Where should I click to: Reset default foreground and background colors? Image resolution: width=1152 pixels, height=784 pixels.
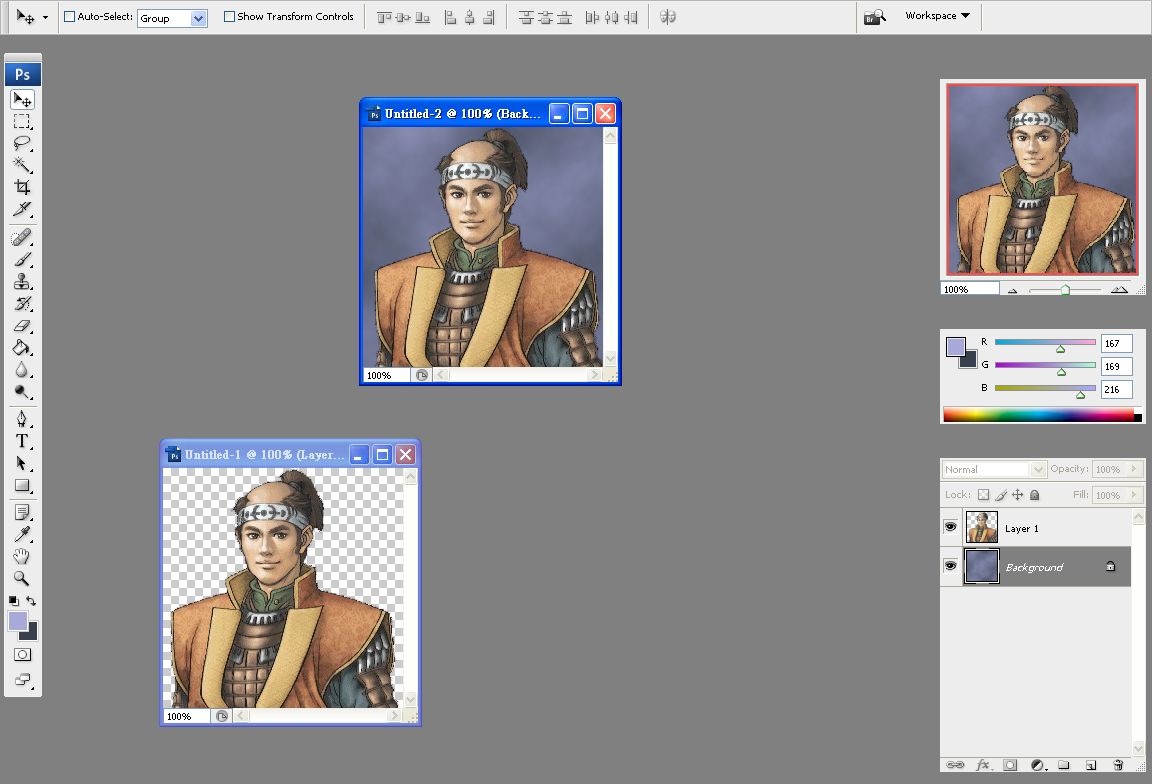click(x=13, y=601)
